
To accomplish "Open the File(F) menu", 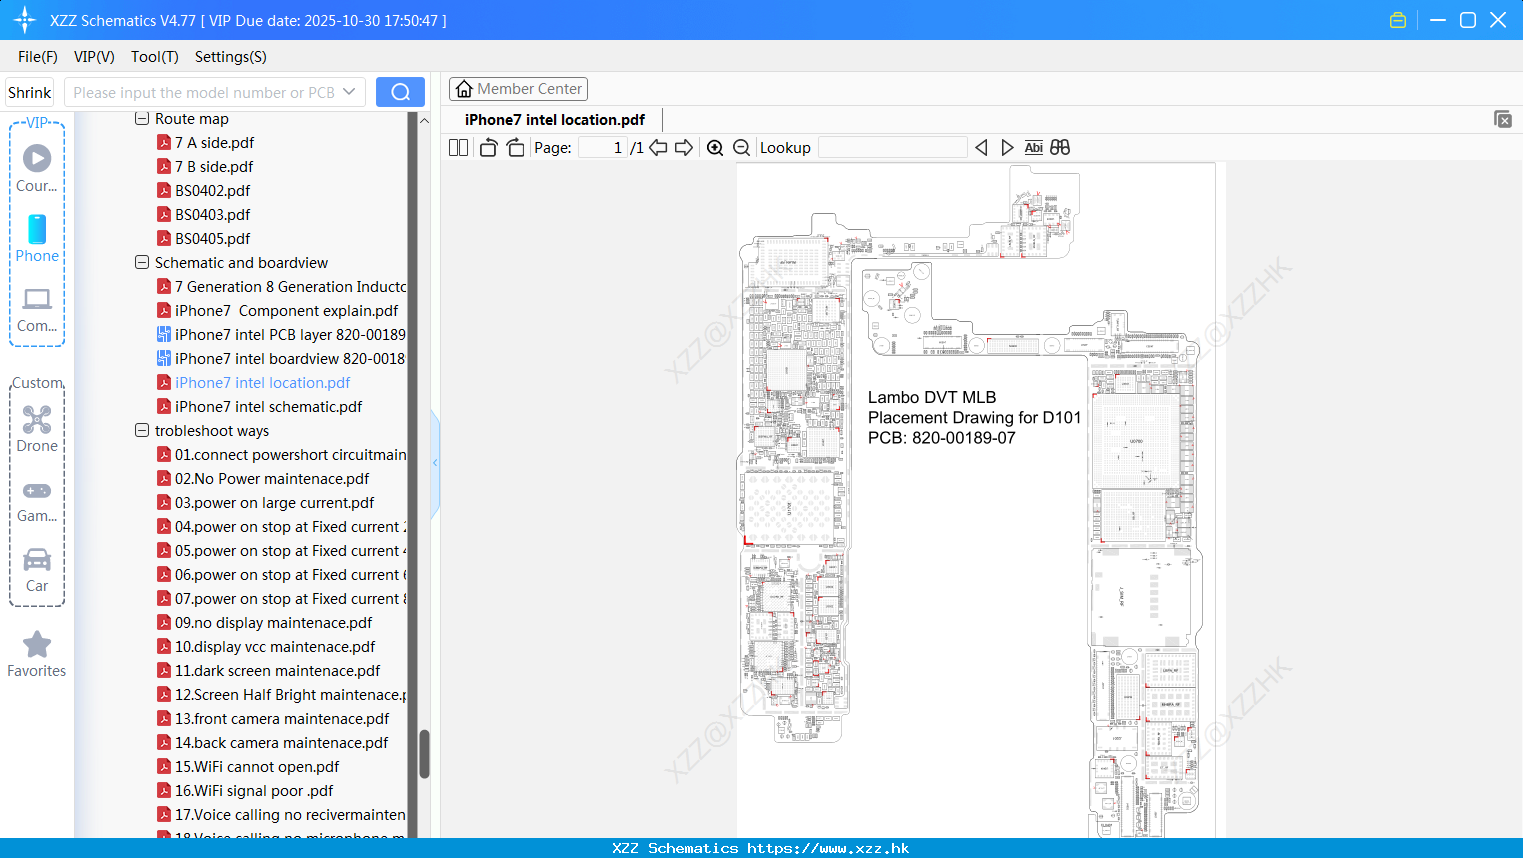I will click(x=38, y=57).
